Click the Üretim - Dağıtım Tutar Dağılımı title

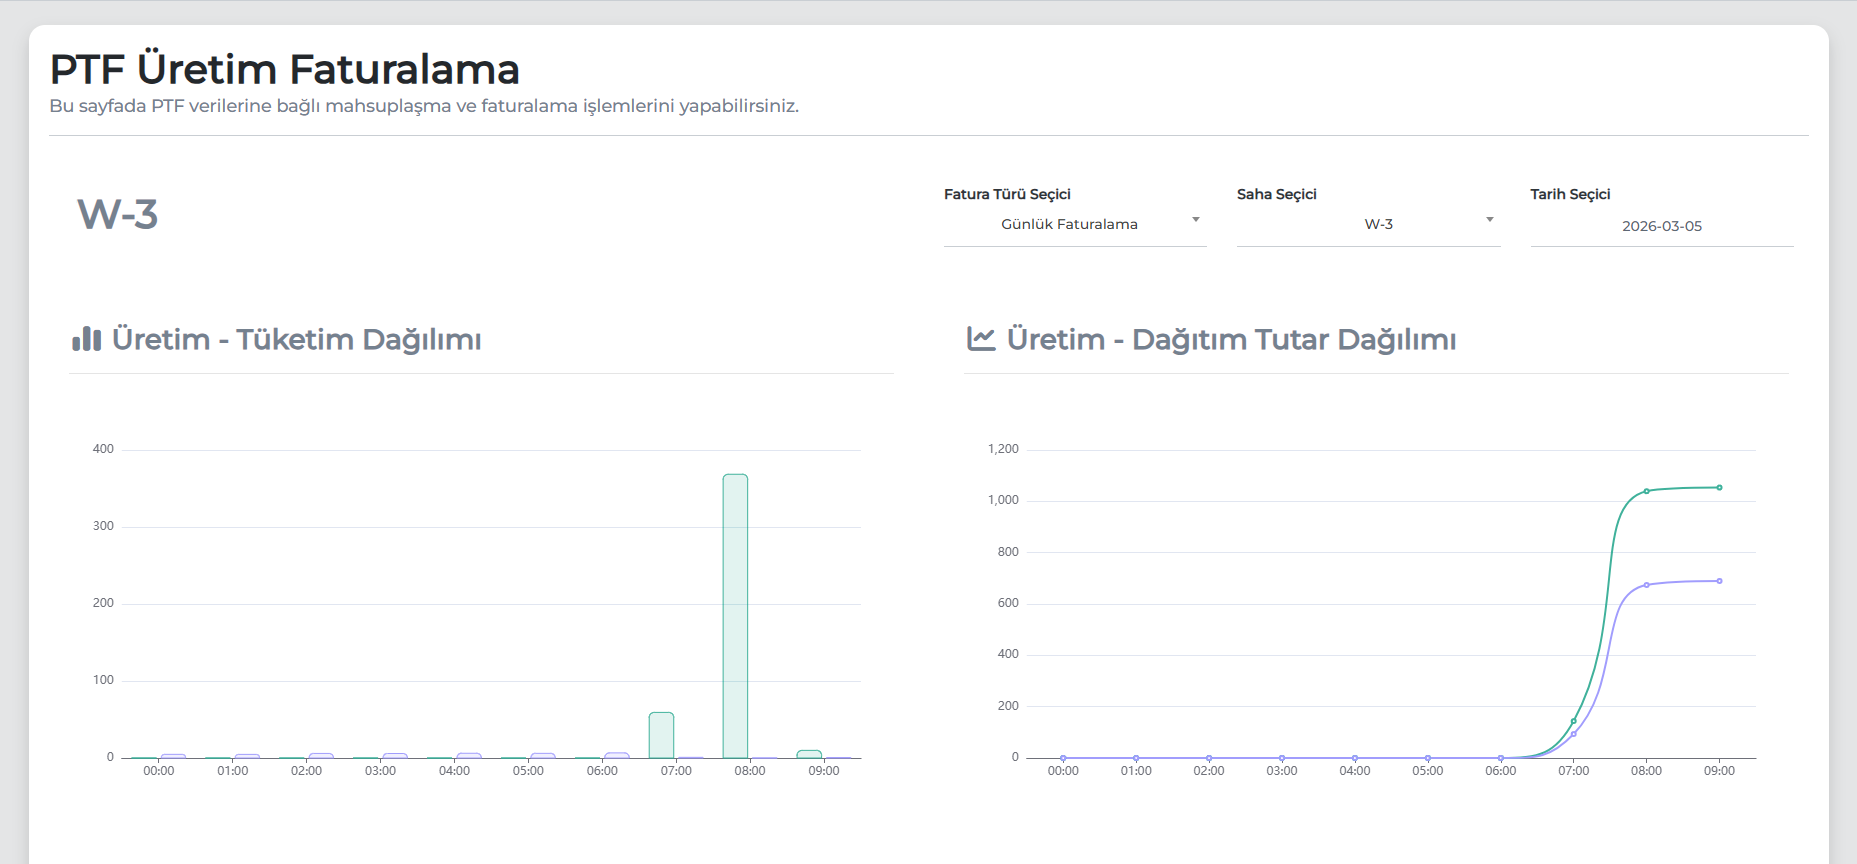click(x=1231, y=340)
